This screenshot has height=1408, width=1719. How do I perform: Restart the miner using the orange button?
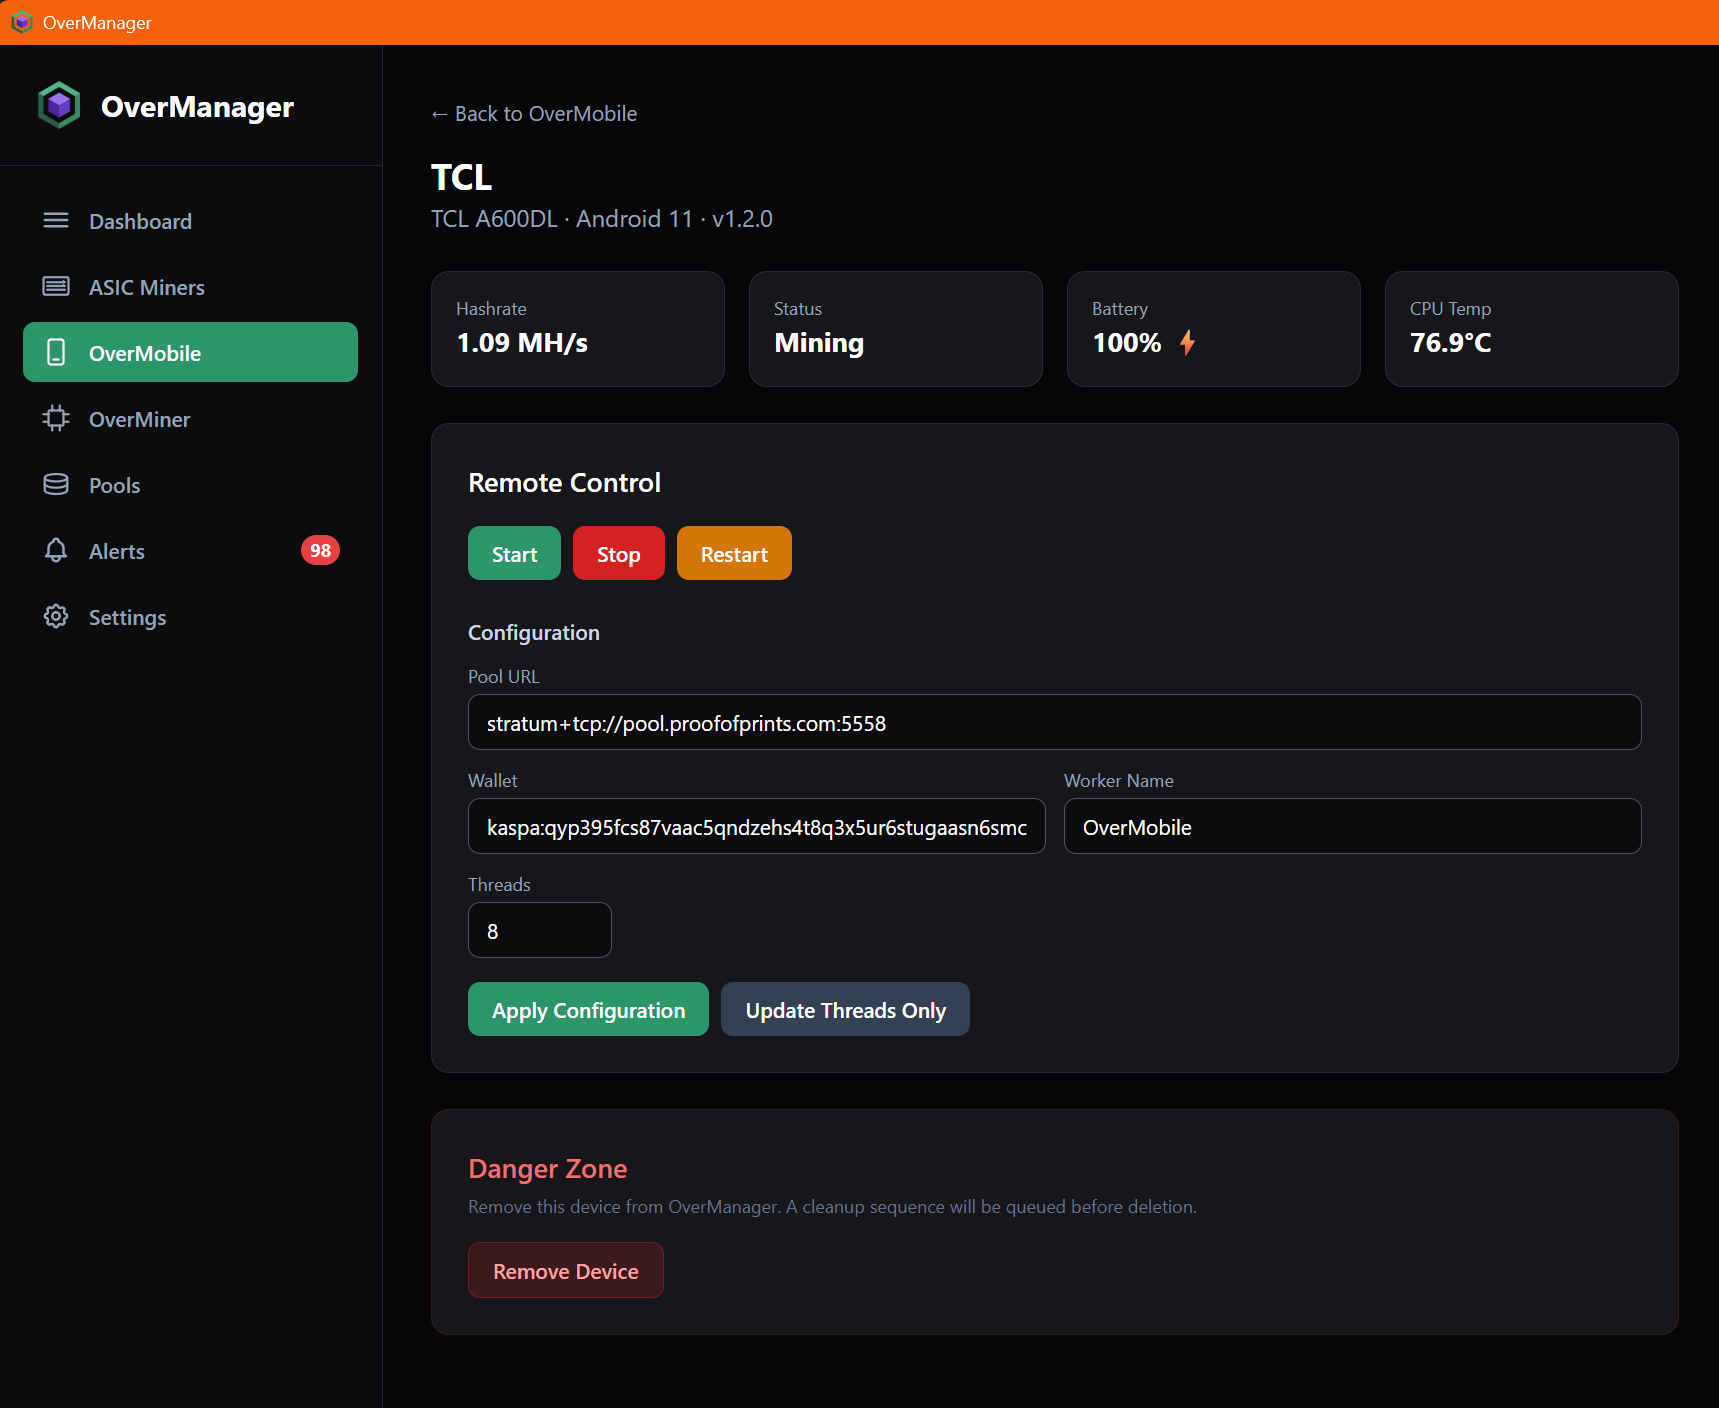pyautogui.click(x=734, y=553)
